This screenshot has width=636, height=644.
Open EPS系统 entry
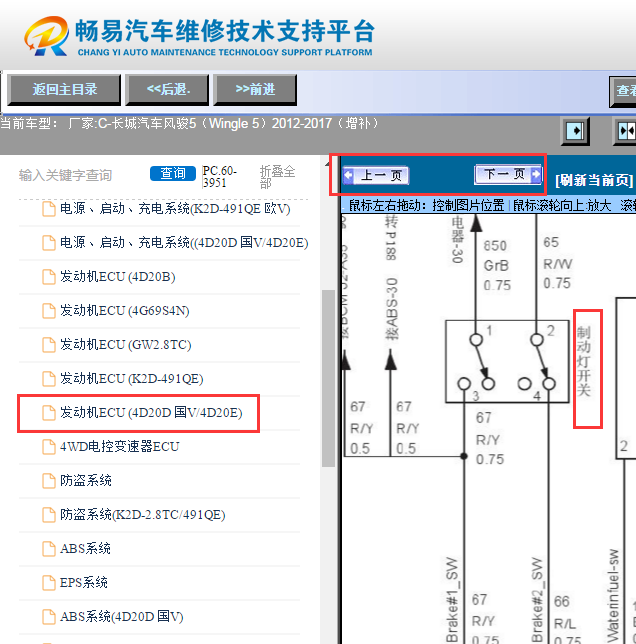[x=84, y=582]
